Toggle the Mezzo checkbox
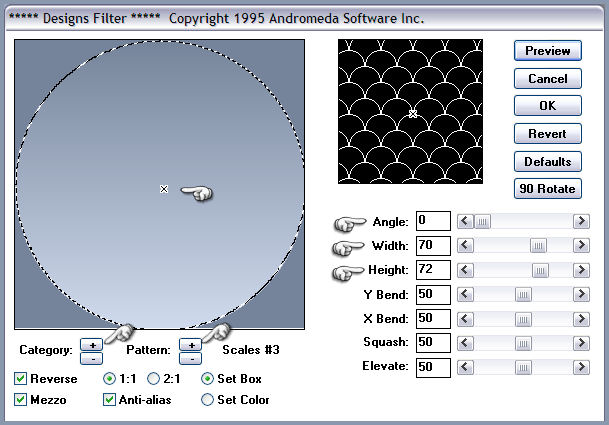The height and width of the screenshot is (425, 609). click(21, 399)
